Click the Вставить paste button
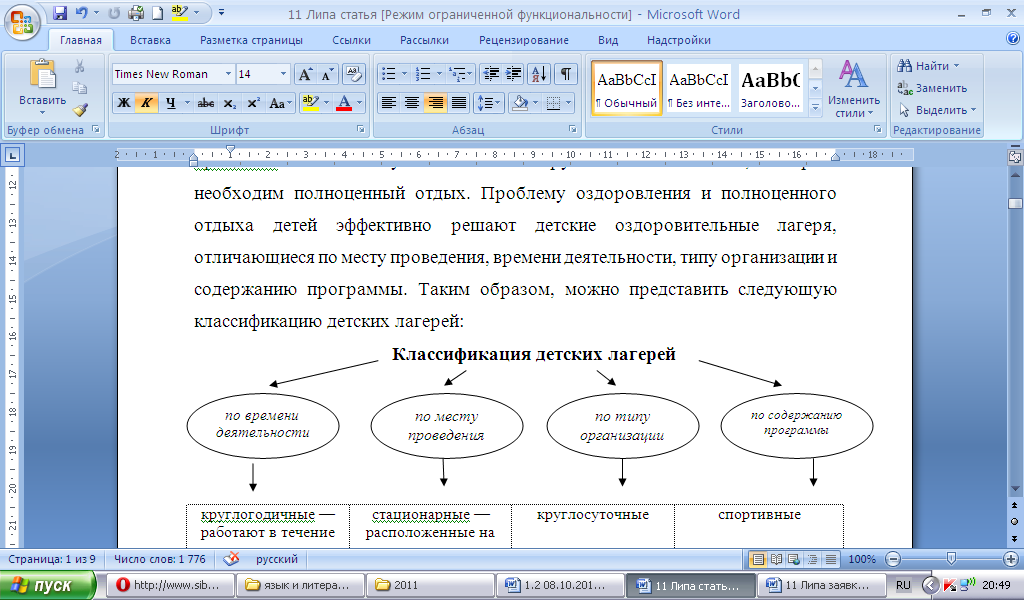This screenshot has width=1024, height=600. (42, 87)
